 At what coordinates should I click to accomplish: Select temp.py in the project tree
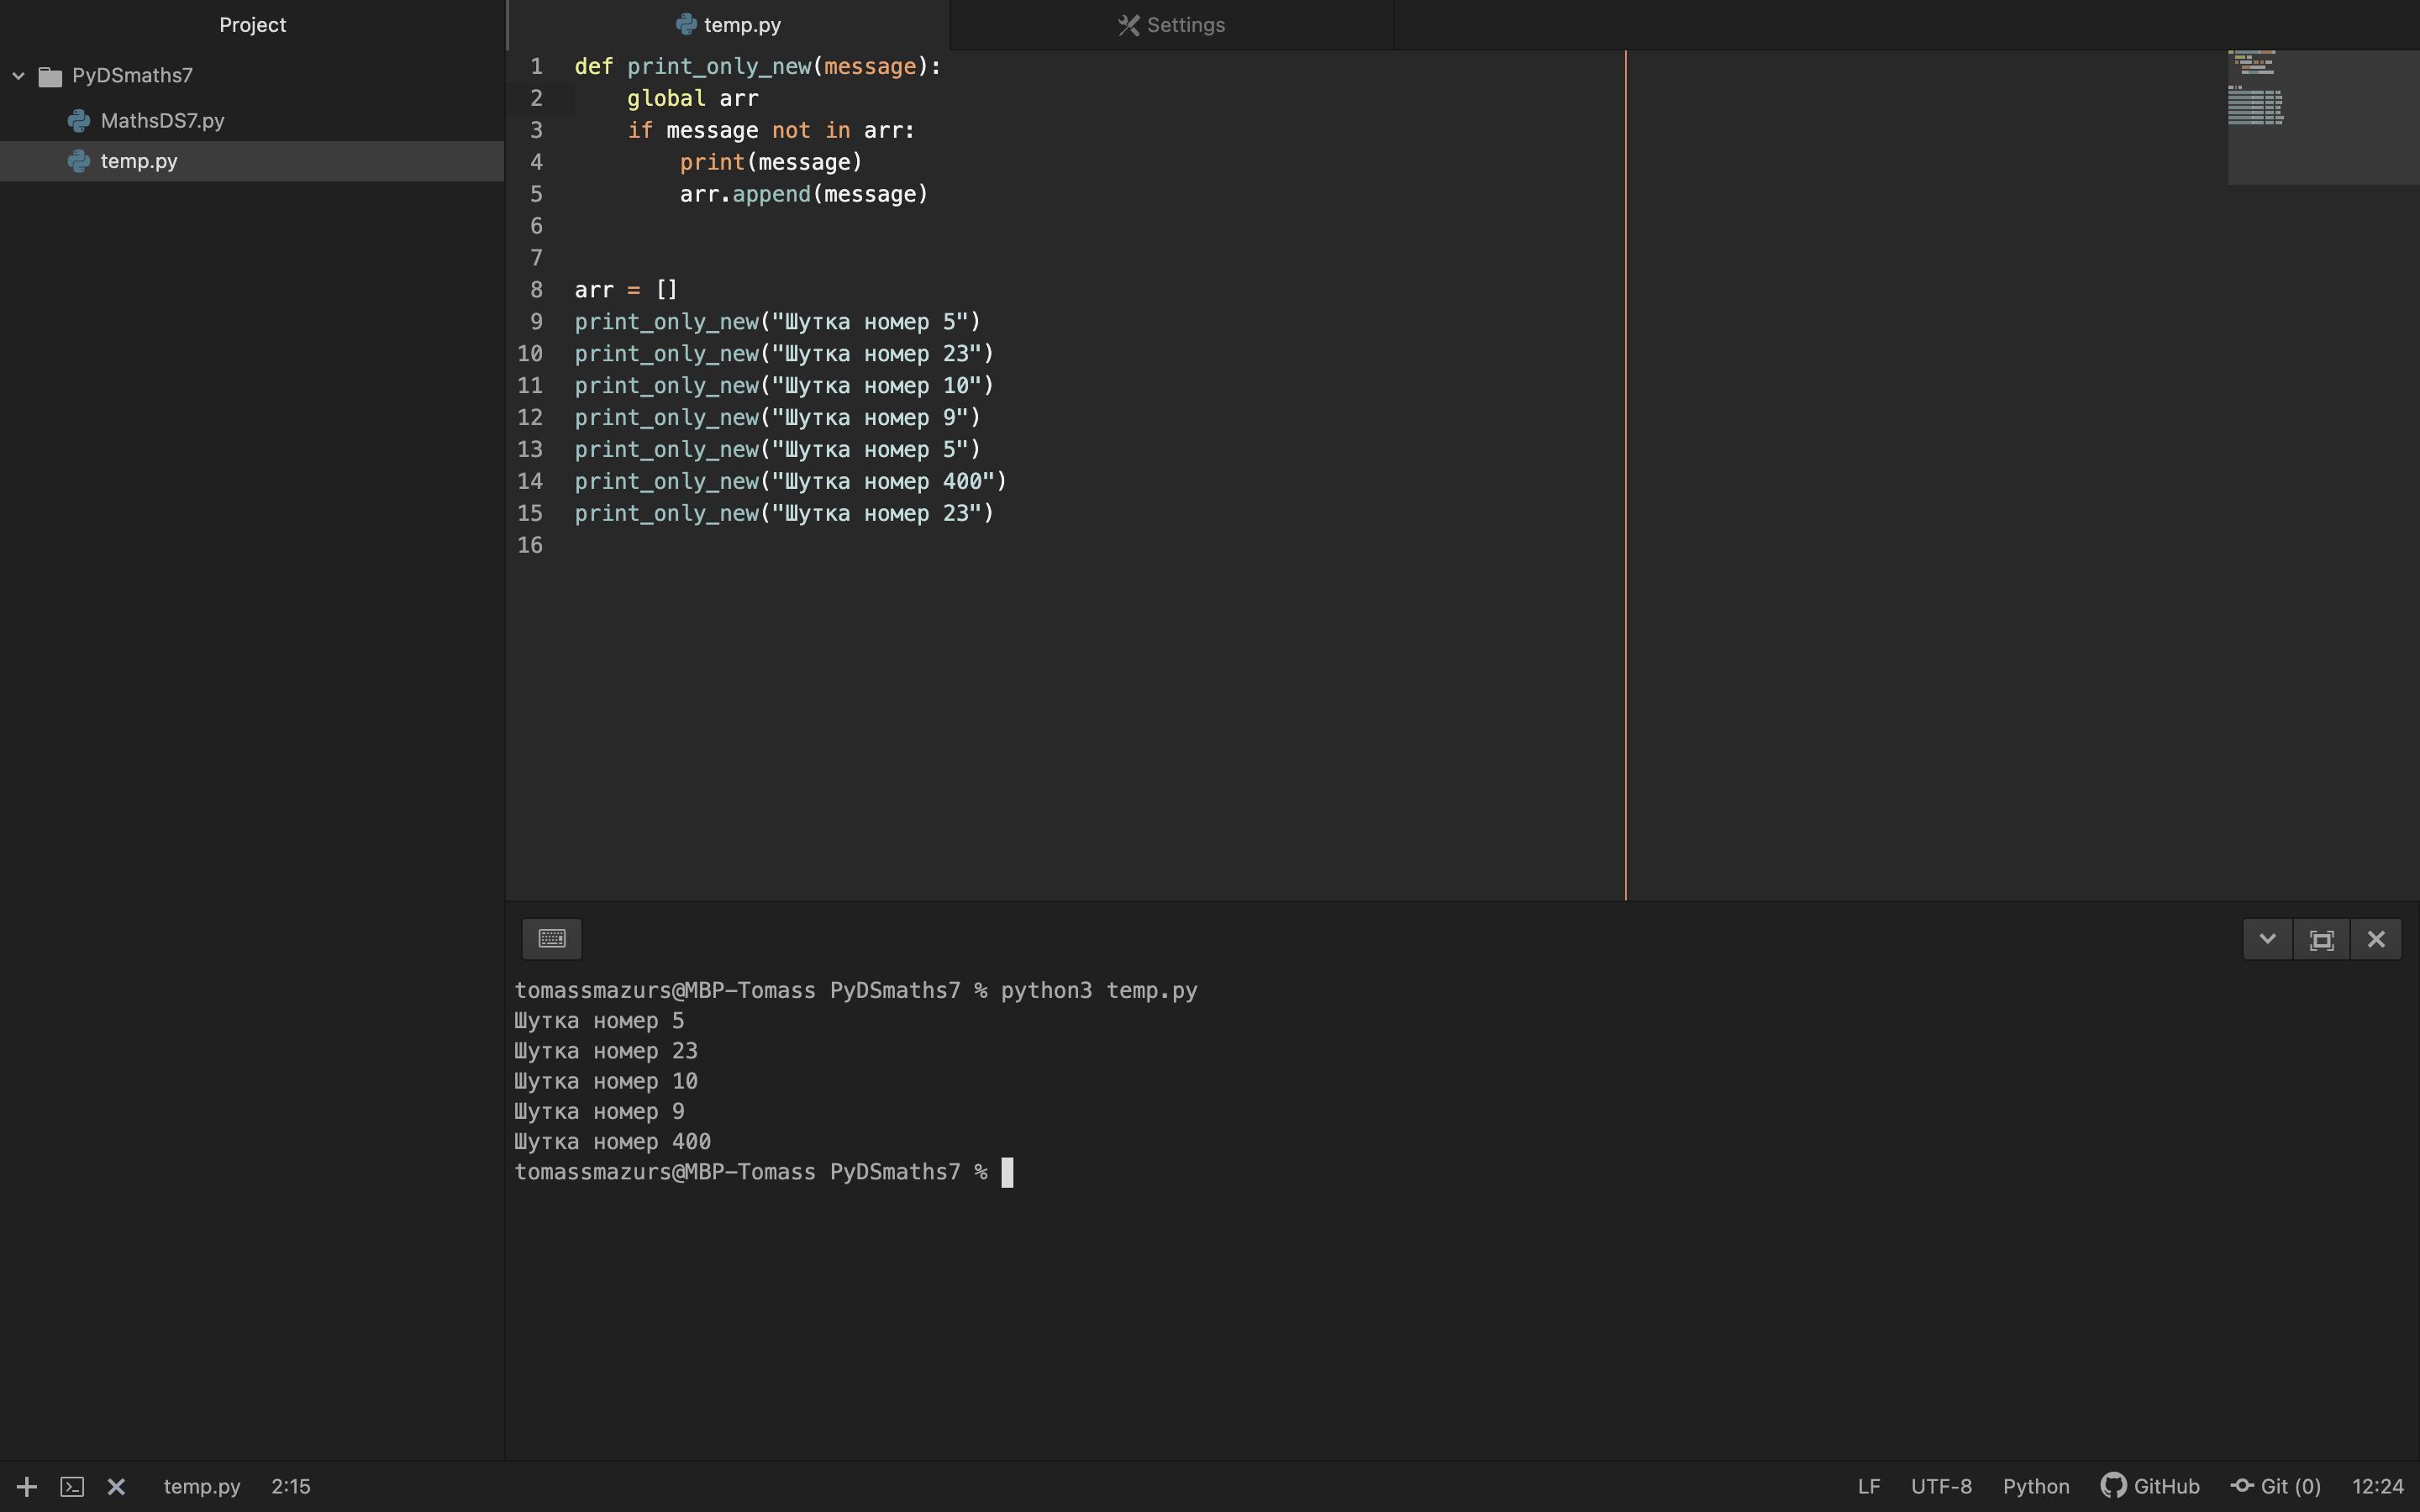[139, 161]
